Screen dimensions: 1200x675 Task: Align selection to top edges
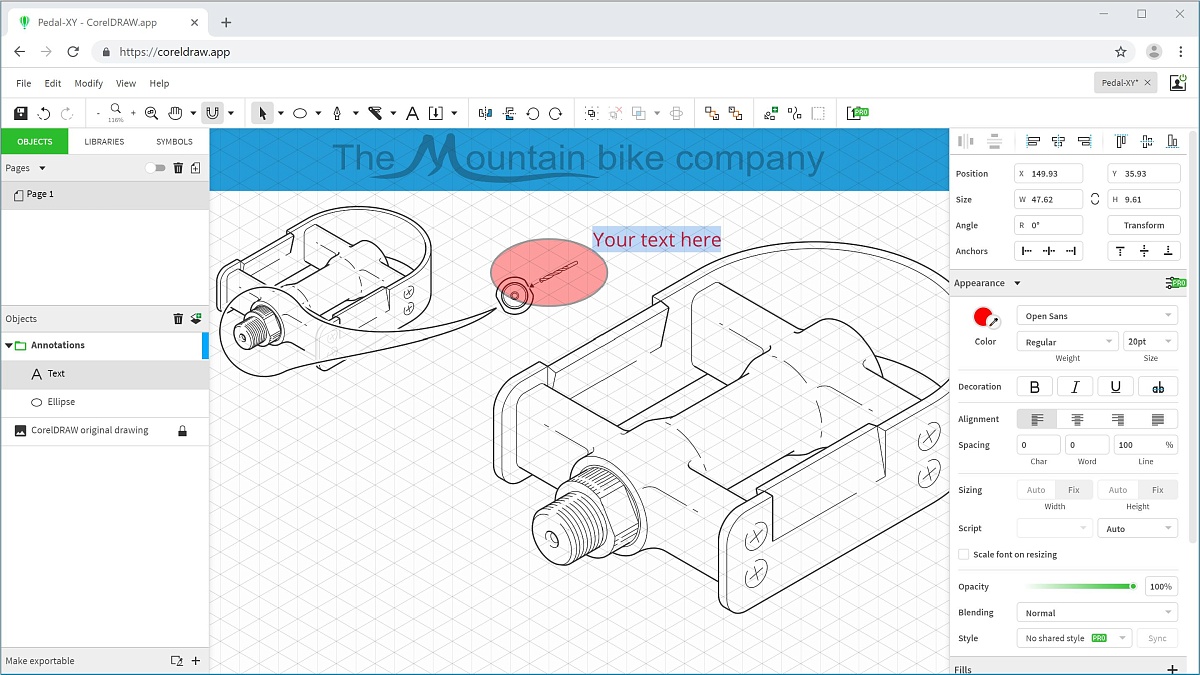[1121, 142]
